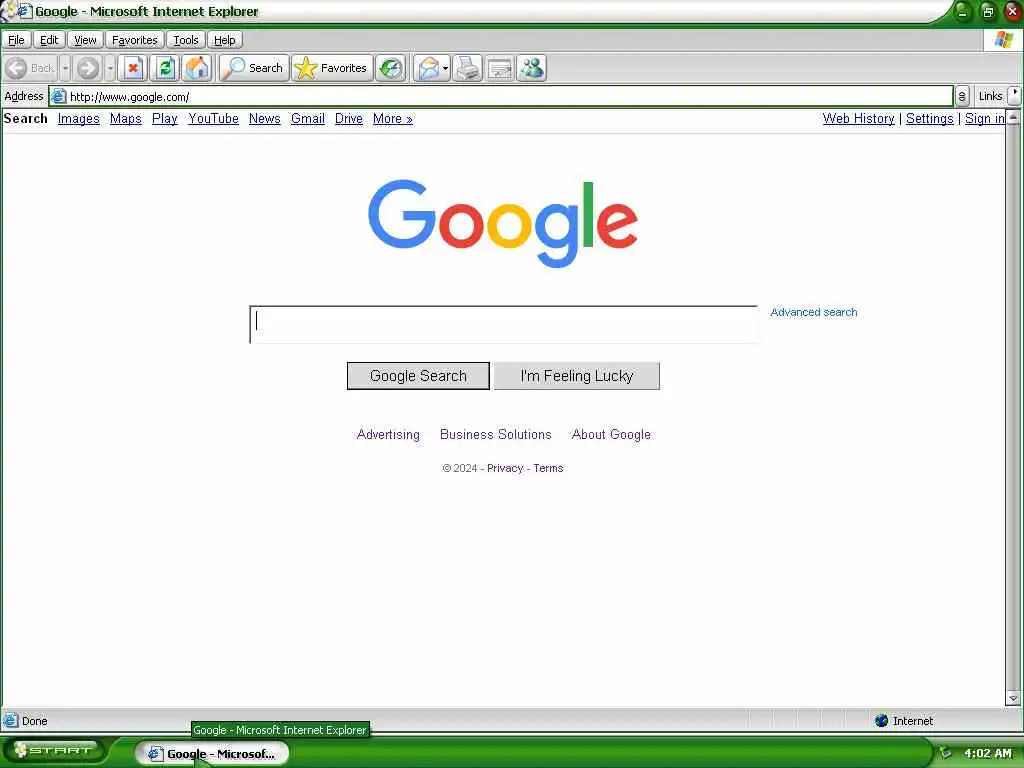
Task: Click the Forward arrow button
Action: coord(88,68)
